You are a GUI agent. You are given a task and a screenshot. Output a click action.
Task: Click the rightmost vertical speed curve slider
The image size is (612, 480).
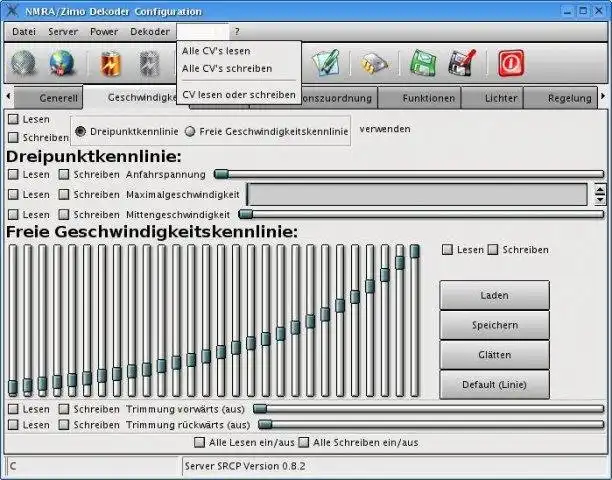pos(415,320)
